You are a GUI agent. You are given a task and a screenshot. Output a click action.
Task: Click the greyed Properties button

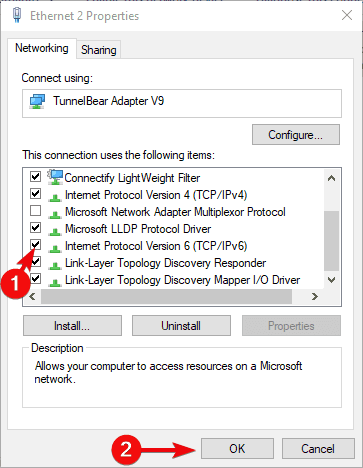[291, 326]
